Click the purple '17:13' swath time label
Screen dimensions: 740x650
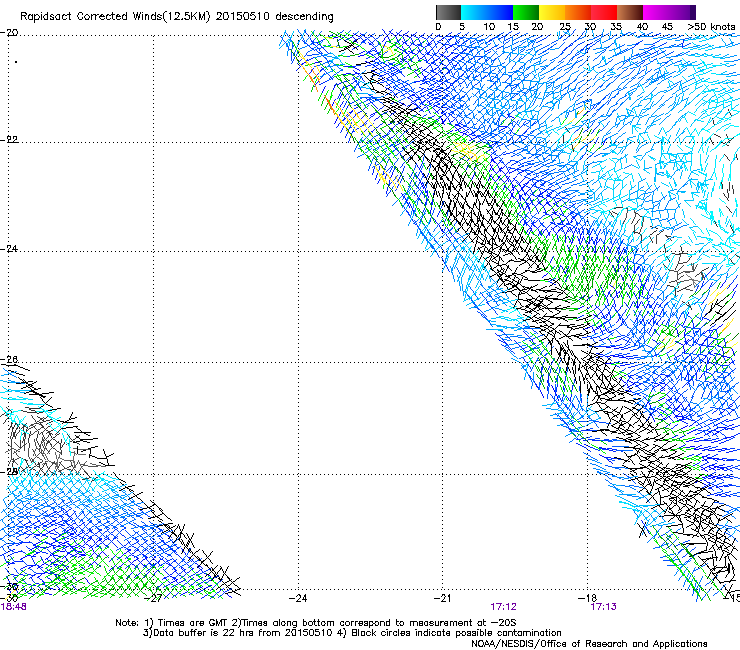pos(603,607)
